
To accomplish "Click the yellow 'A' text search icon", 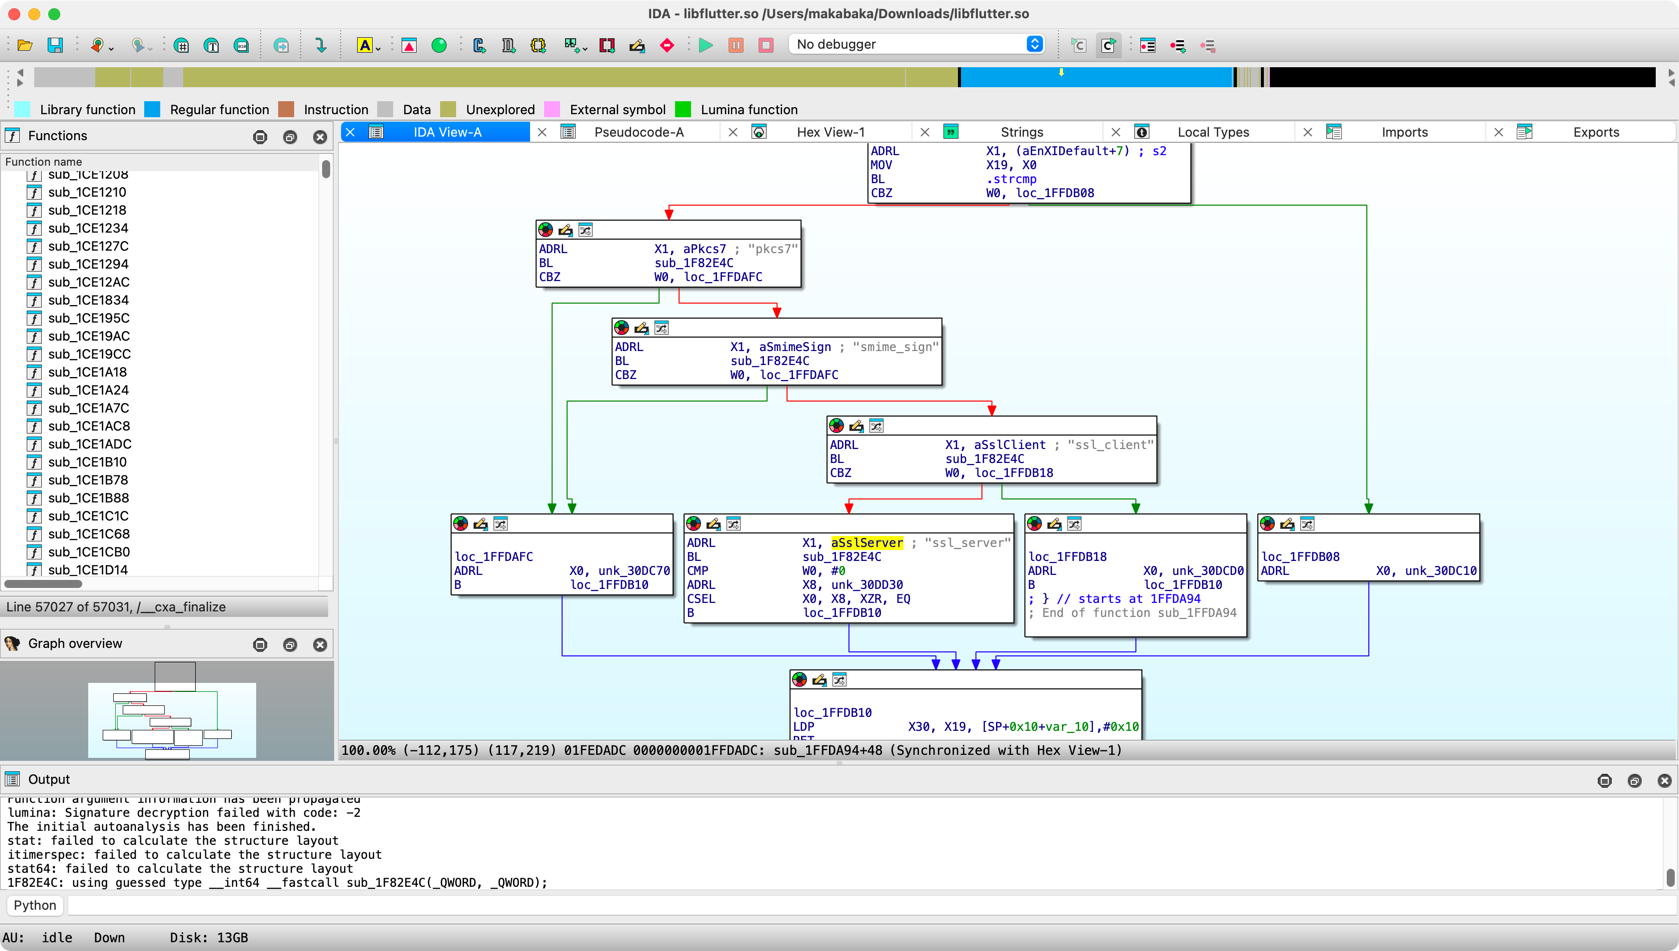I will click(x=364, y=45).
